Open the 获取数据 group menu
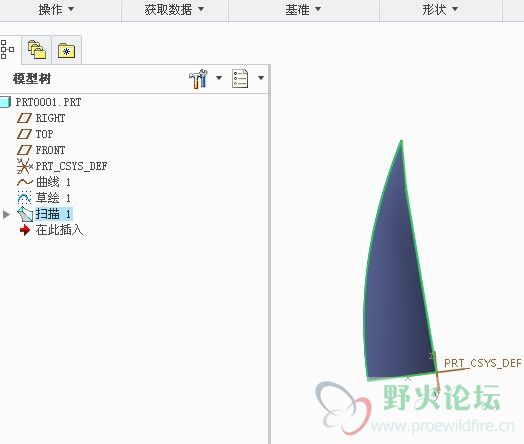 click(174, 9)
